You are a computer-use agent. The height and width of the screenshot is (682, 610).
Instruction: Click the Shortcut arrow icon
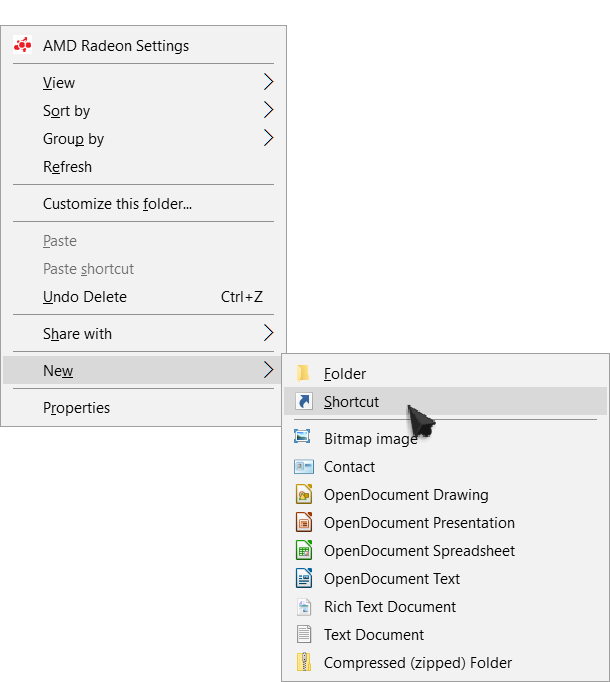[304, 401]
